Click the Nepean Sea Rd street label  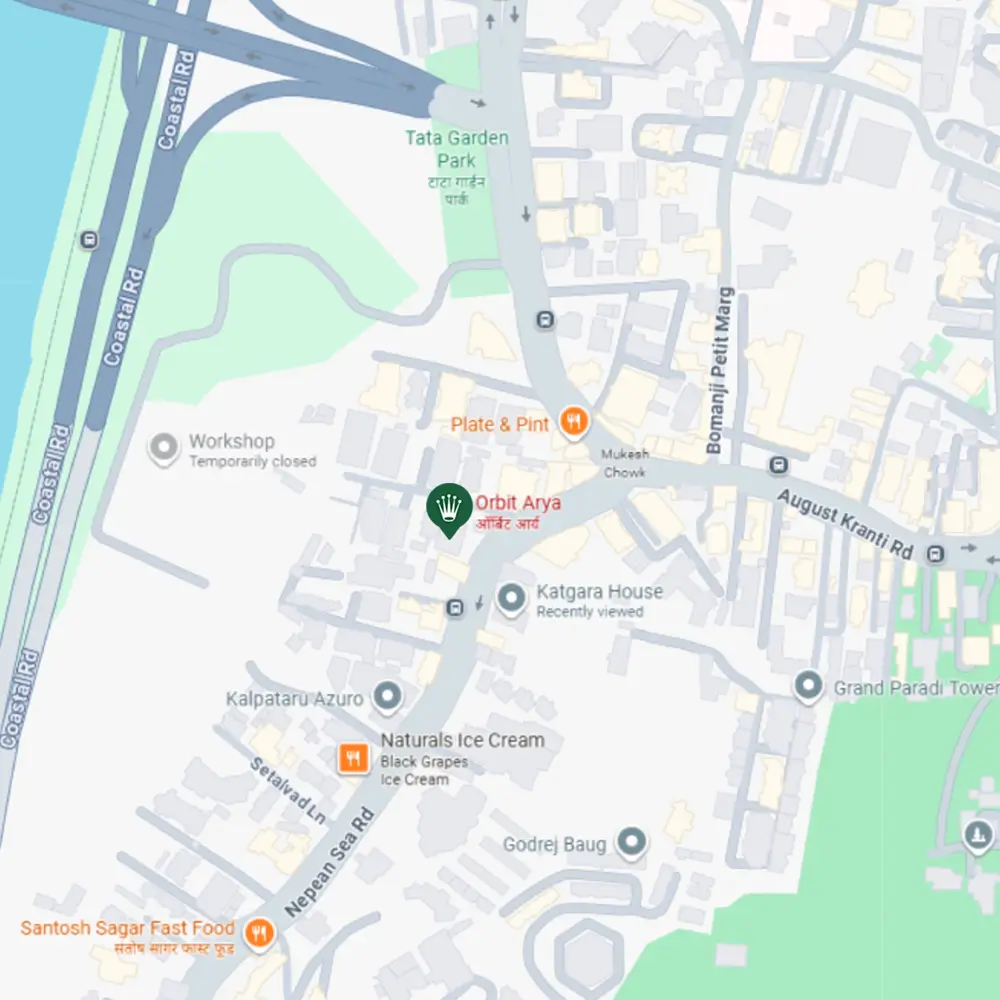pos(329,862)
